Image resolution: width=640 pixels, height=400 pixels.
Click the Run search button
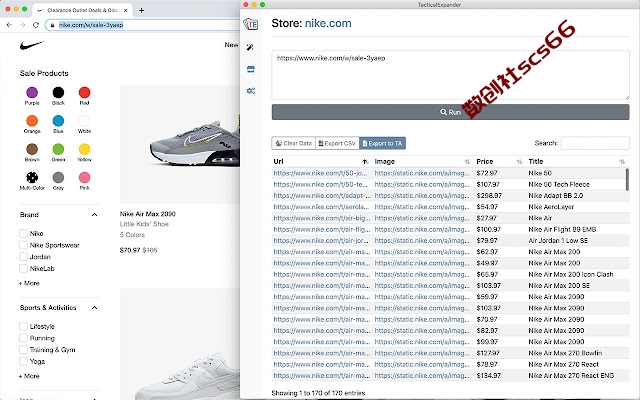(450, 112)
